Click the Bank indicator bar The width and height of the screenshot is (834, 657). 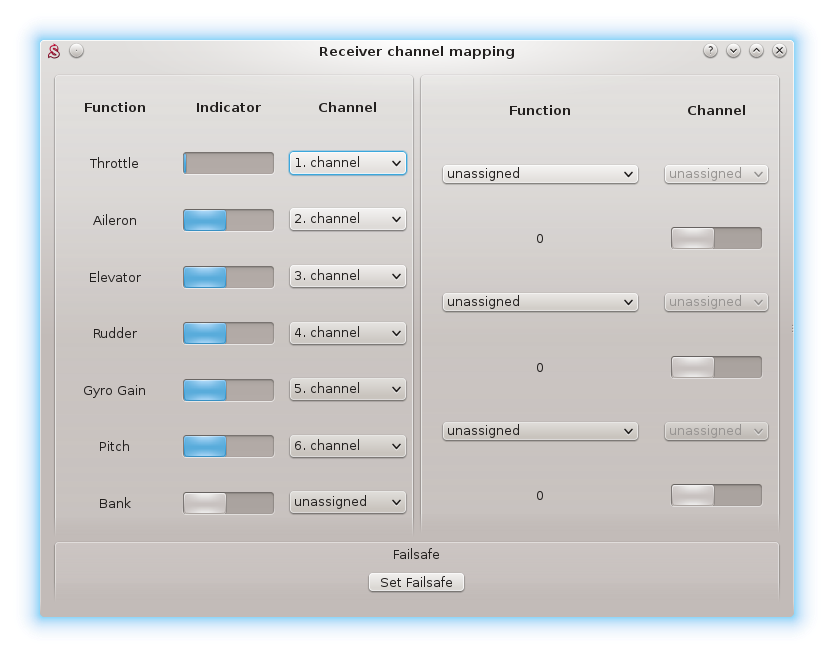pyautogui.click(x=228, y=503)
